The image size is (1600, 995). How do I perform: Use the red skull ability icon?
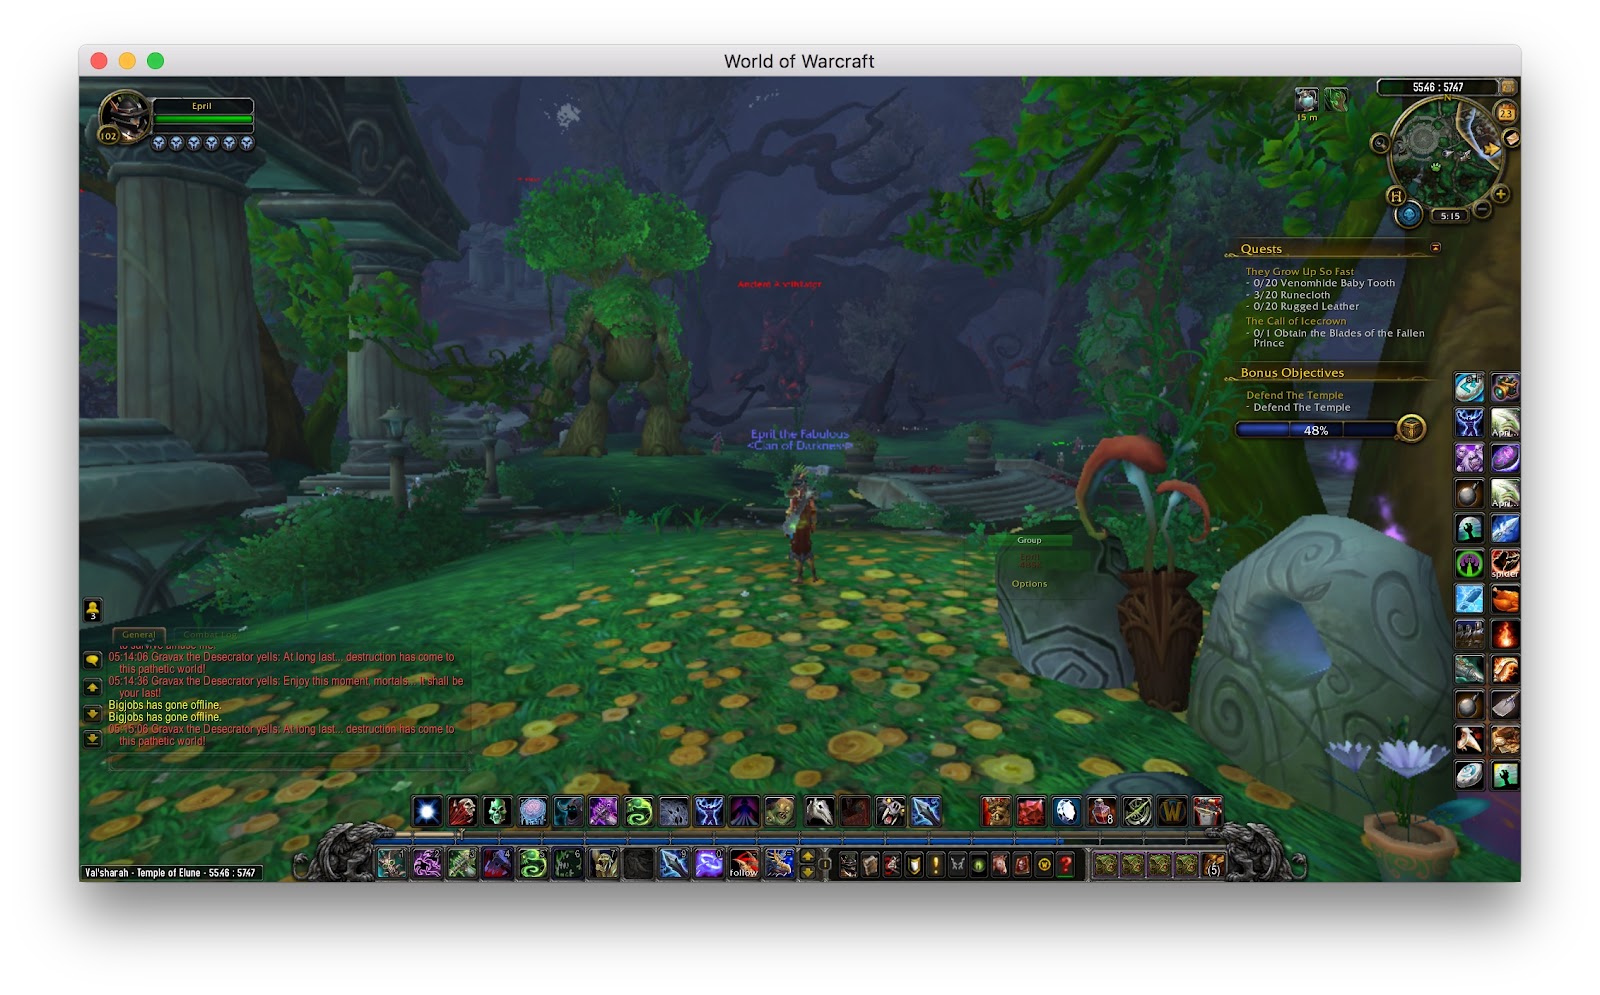(x=463, y=811)
